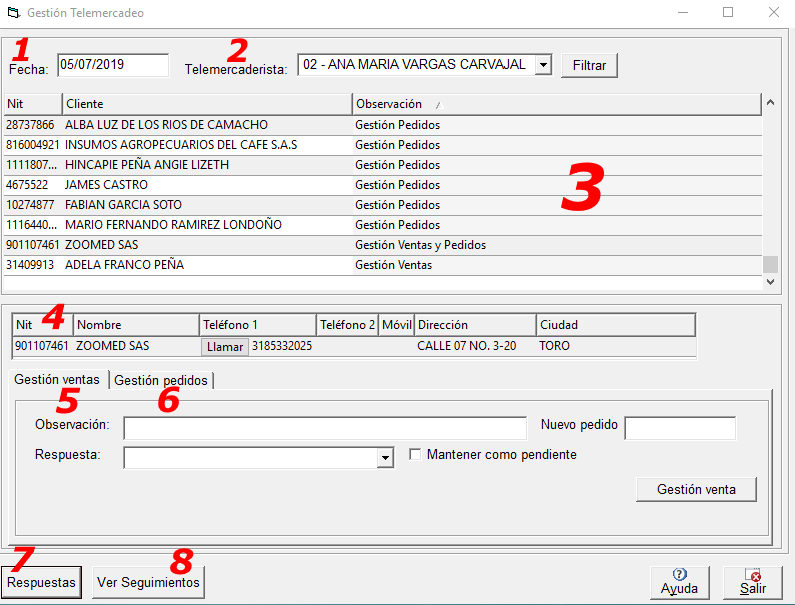Click the window title bar app icon

tap(13, 13)
